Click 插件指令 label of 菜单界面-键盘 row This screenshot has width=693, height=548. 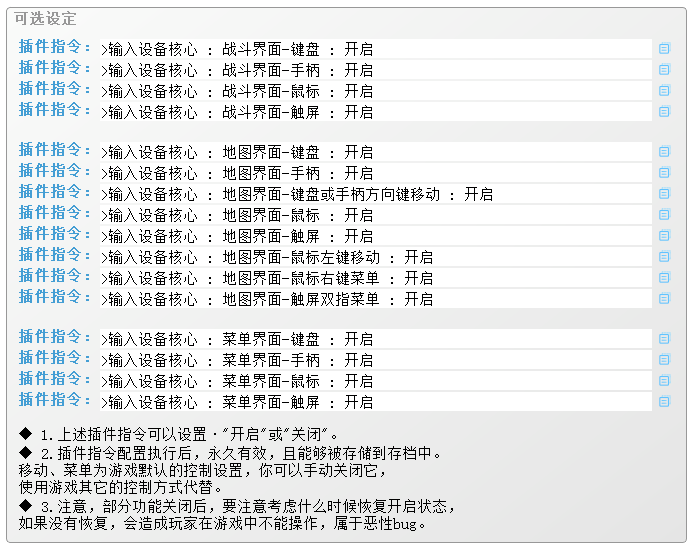56,337
